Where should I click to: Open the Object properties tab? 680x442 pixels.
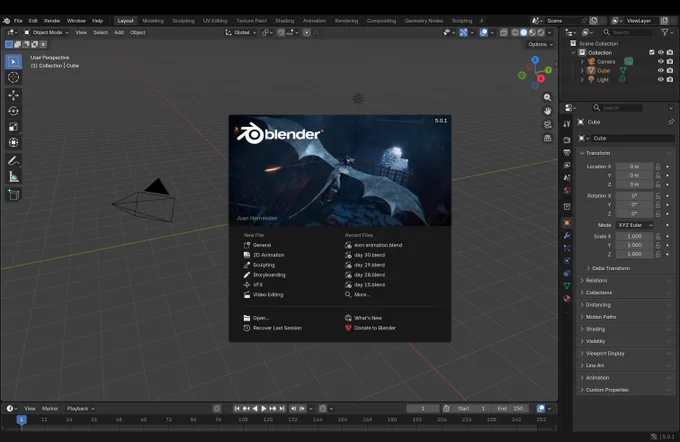567,223
